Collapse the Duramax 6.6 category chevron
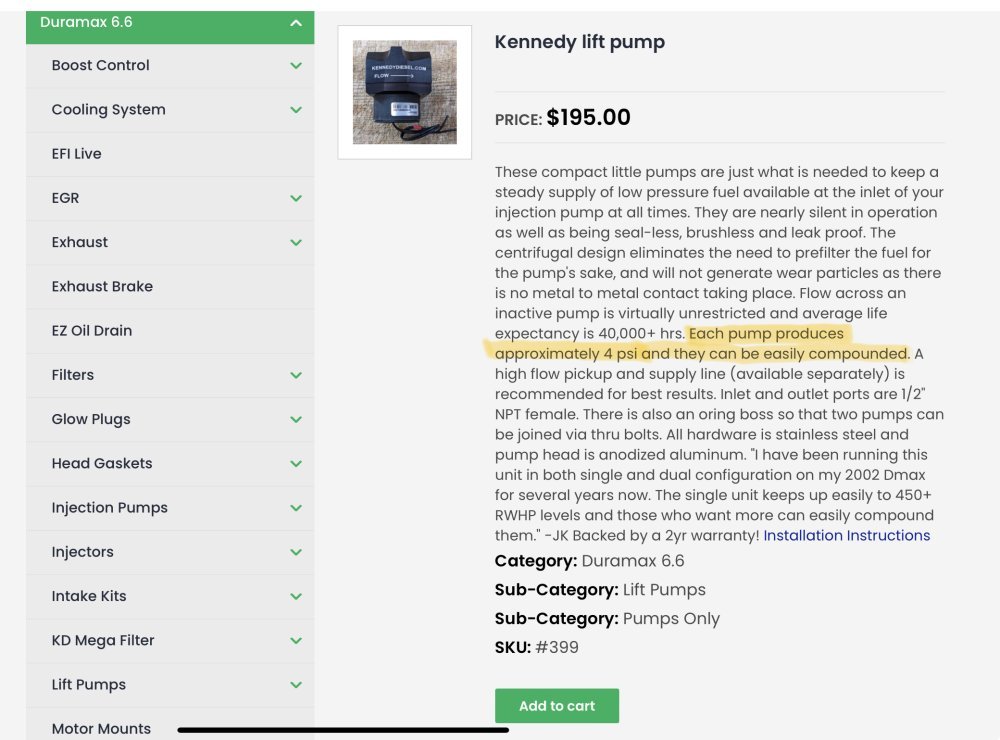The image size is (1000, 740). click(296, 22)
